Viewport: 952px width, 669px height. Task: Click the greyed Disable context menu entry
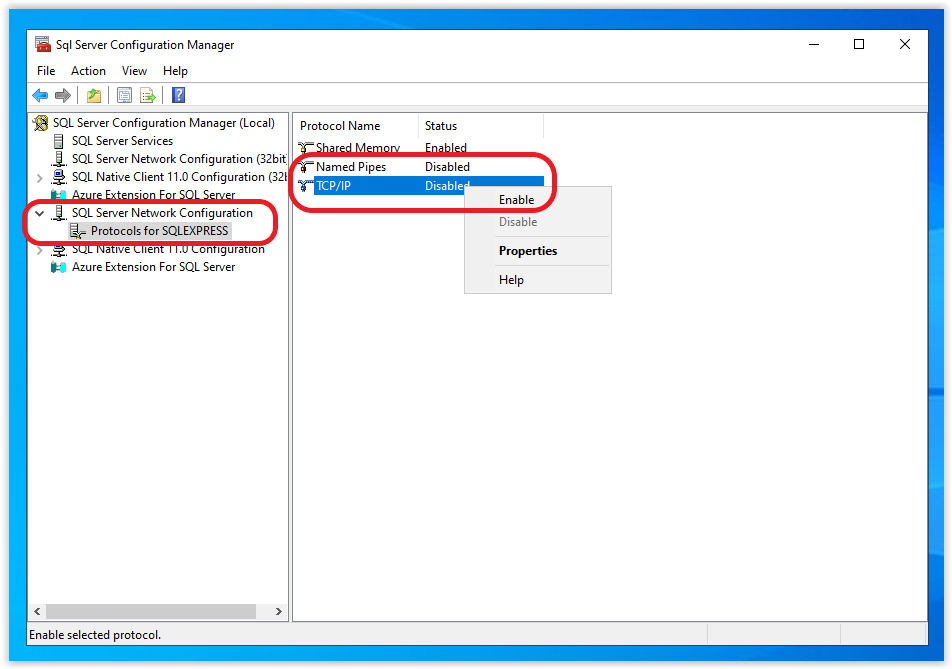(x=538, y=222)
